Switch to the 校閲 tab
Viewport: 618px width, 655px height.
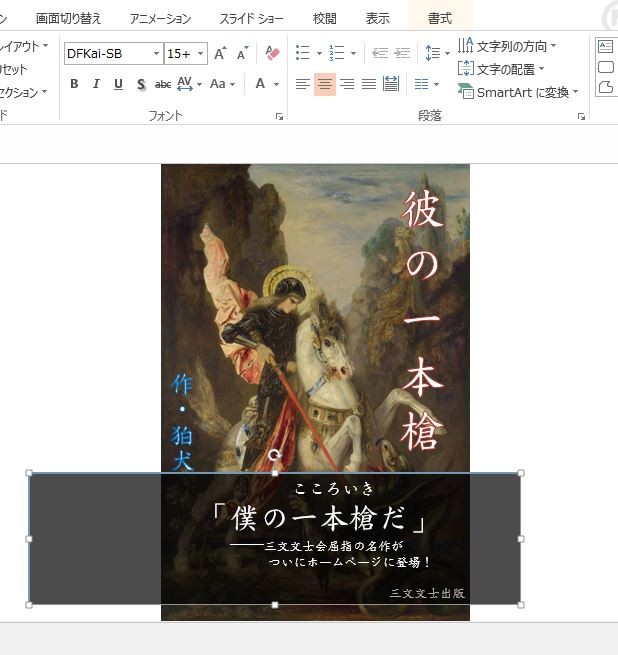click(x=325, y=18)
